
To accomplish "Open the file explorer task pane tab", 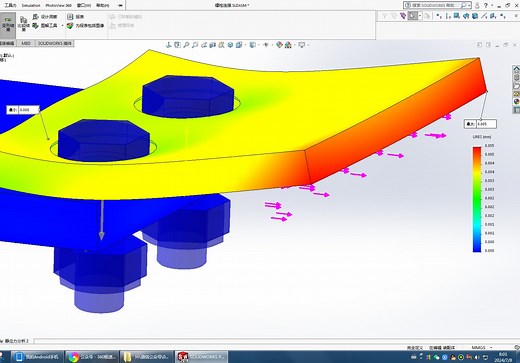I will coord(516,86).
